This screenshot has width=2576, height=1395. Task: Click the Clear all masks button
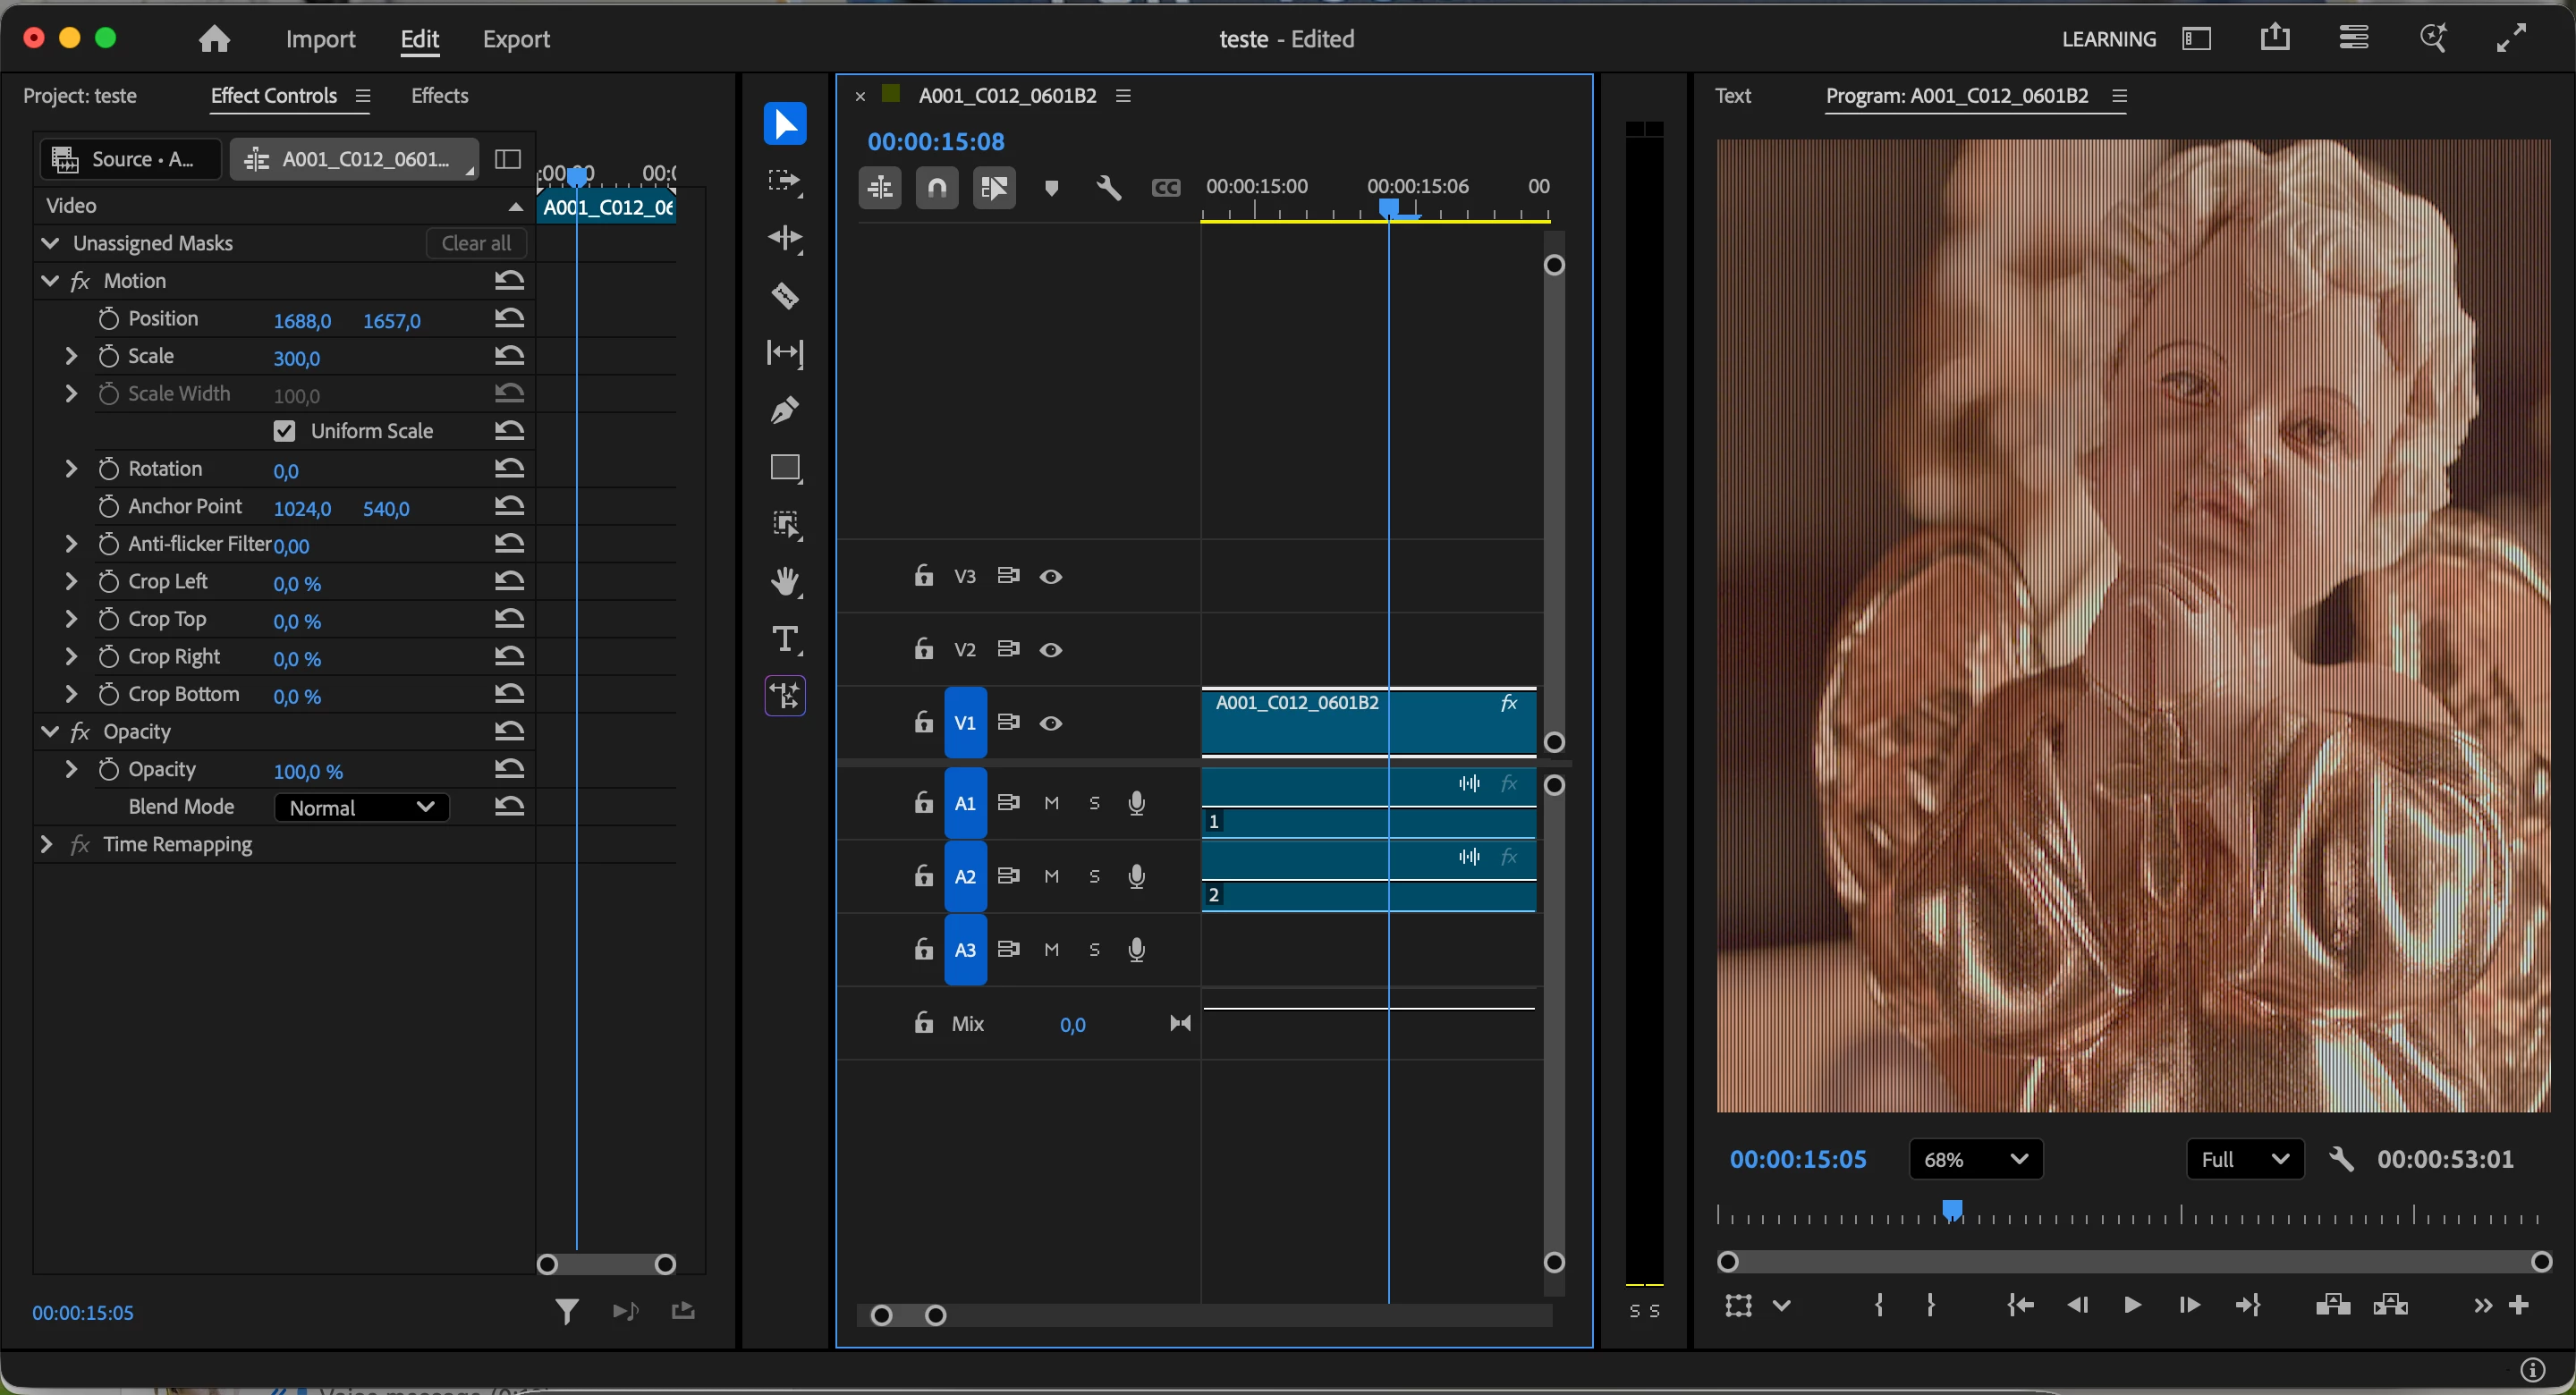[476, 243]
